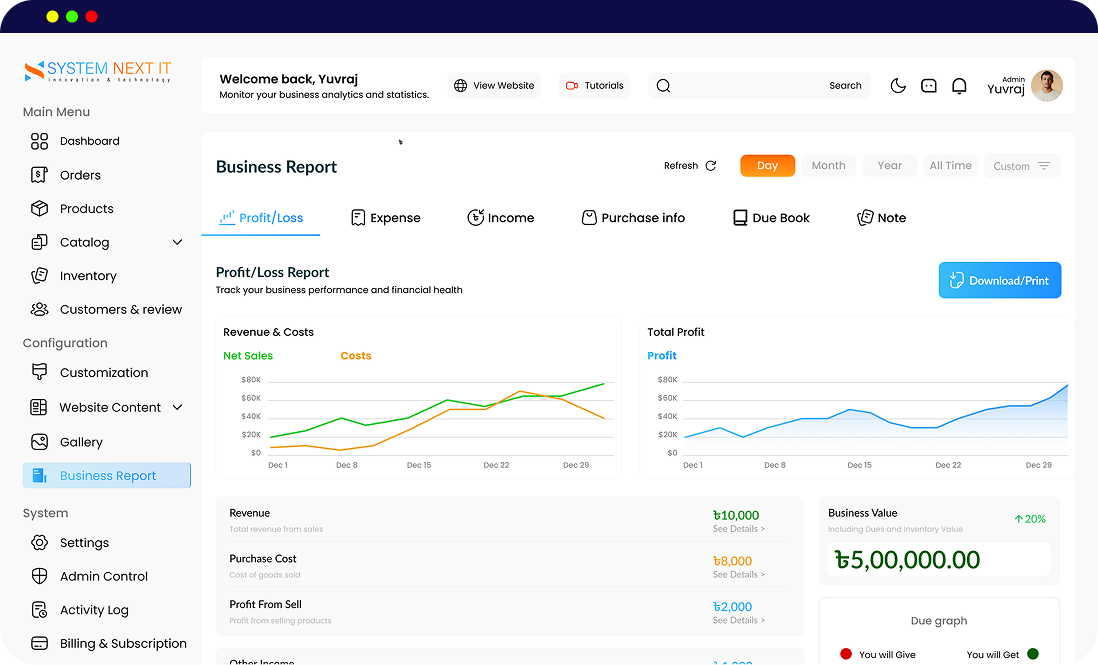This screenshot has height=665, width=1098.
Task: Click the custom filter lines icon
Action: (x=1043, y=166)
